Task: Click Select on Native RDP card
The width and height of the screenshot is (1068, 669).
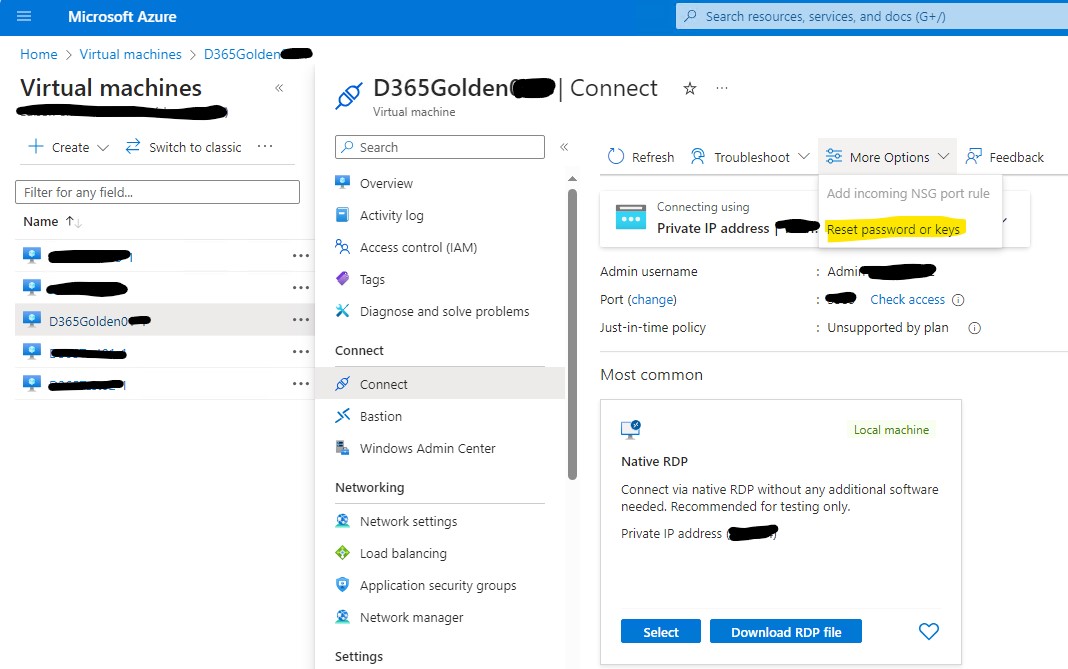Action: pyautogui.click(x=661, y=632)
